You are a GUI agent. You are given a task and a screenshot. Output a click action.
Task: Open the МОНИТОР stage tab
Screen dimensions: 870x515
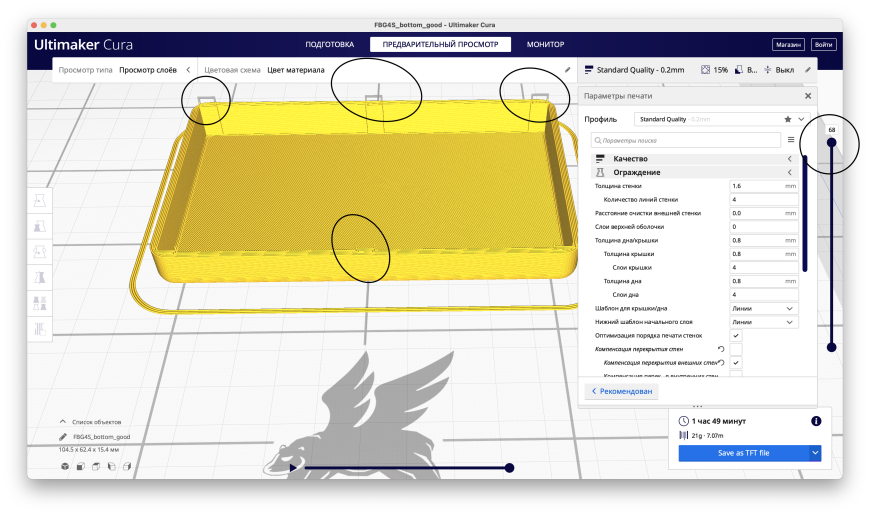coord(545,44)
